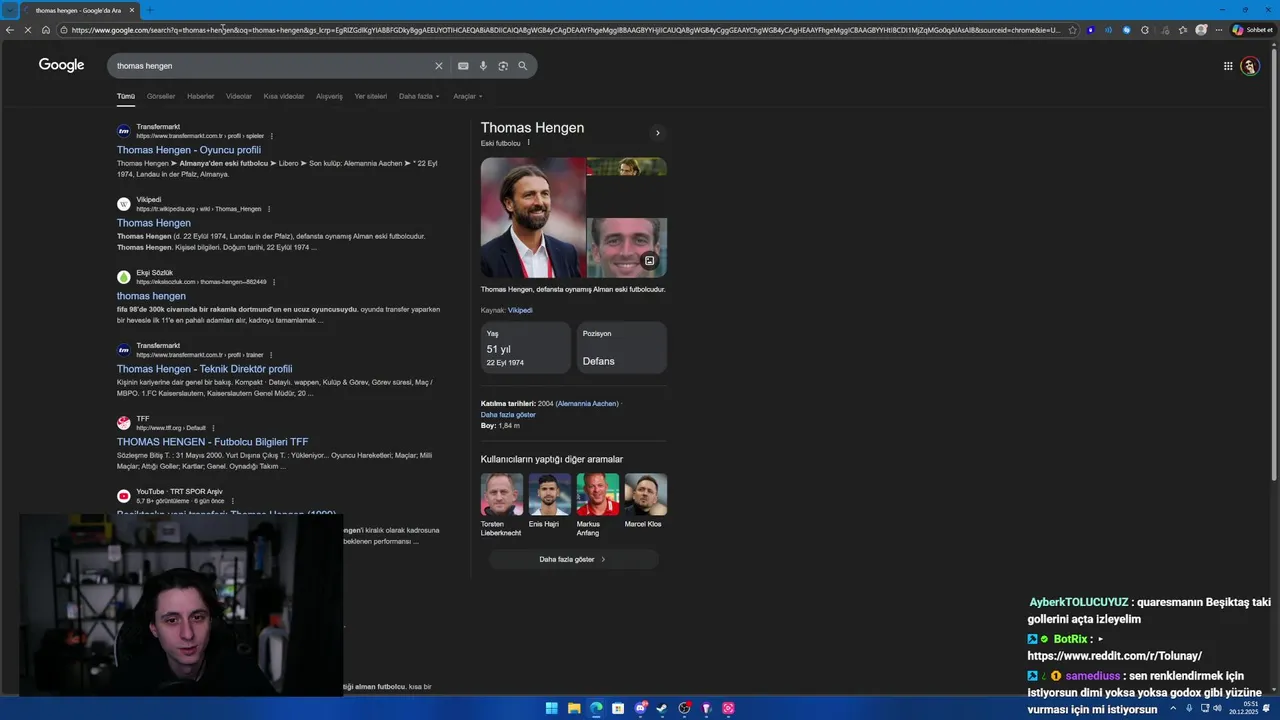Open Ekşi Sözlük 'thomas hengen' result
1280x720 pixels.
[x=151, y=296]
